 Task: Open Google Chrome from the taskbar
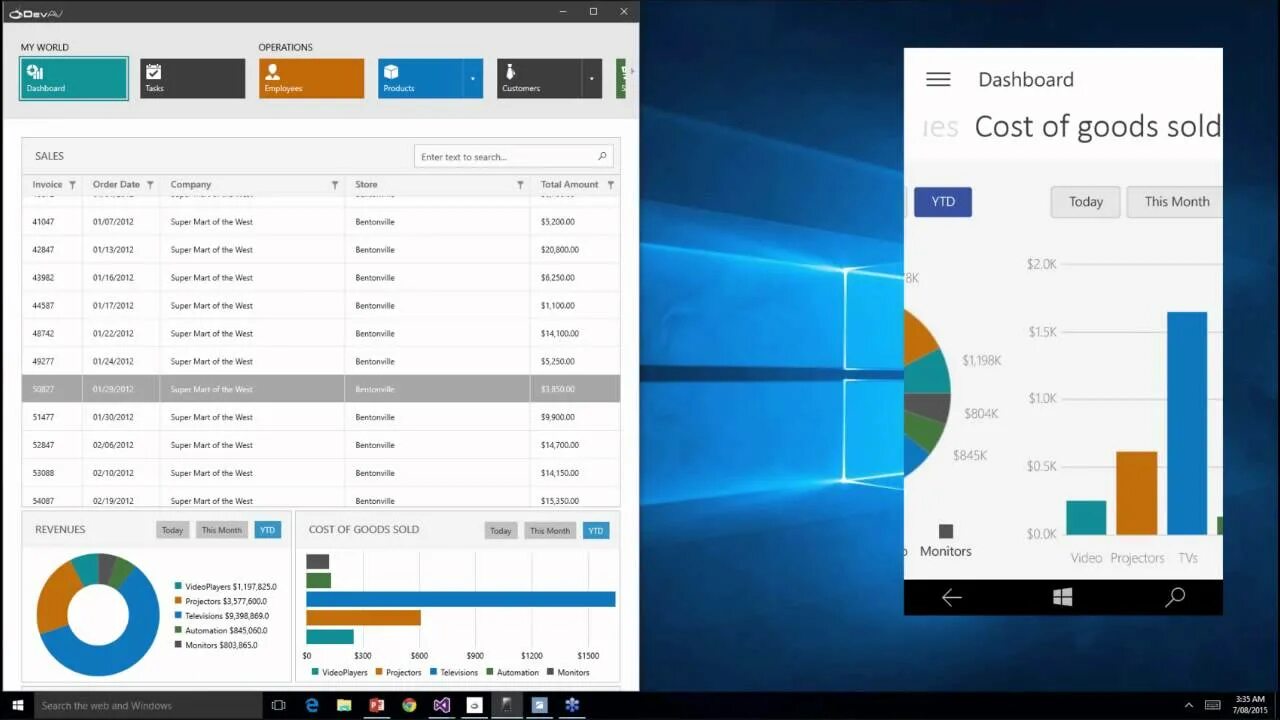409,705
